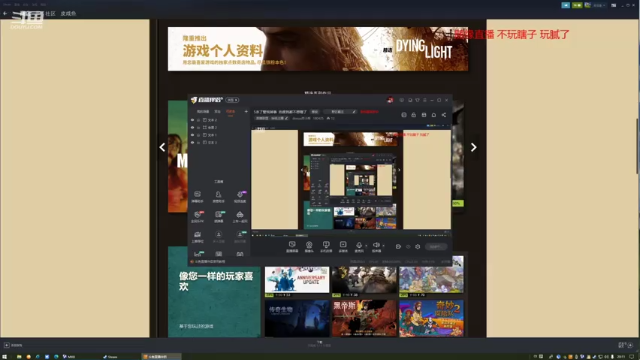Screen dimensions: 640x360
Task: Click add game at Steam bottom left
Action: [x=13, y=345]
